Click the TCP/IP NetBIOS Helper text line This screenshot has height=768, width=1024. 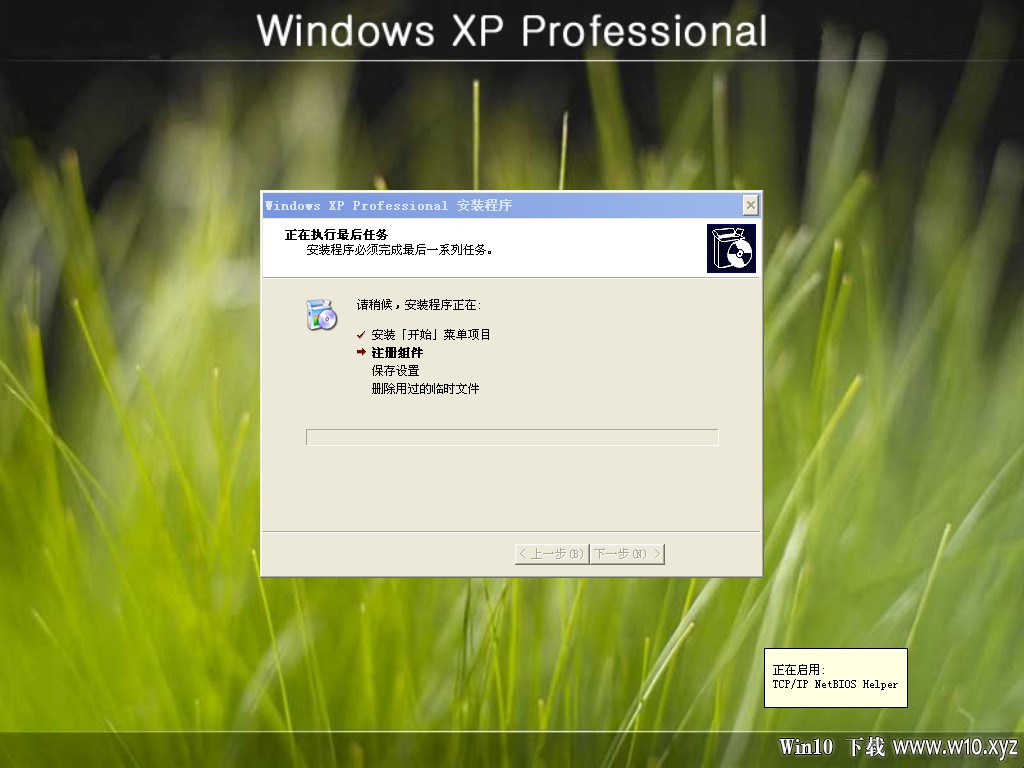point(835,684)
